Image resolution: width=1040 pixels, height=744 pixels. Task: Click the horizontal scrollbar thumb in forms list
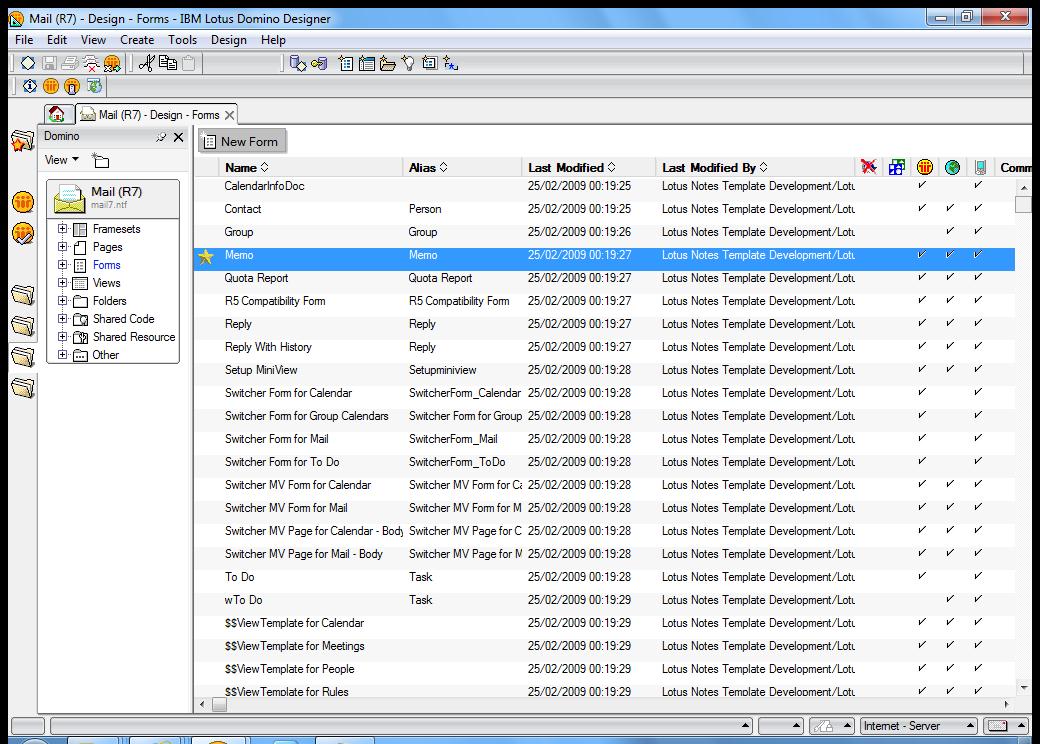220,705
